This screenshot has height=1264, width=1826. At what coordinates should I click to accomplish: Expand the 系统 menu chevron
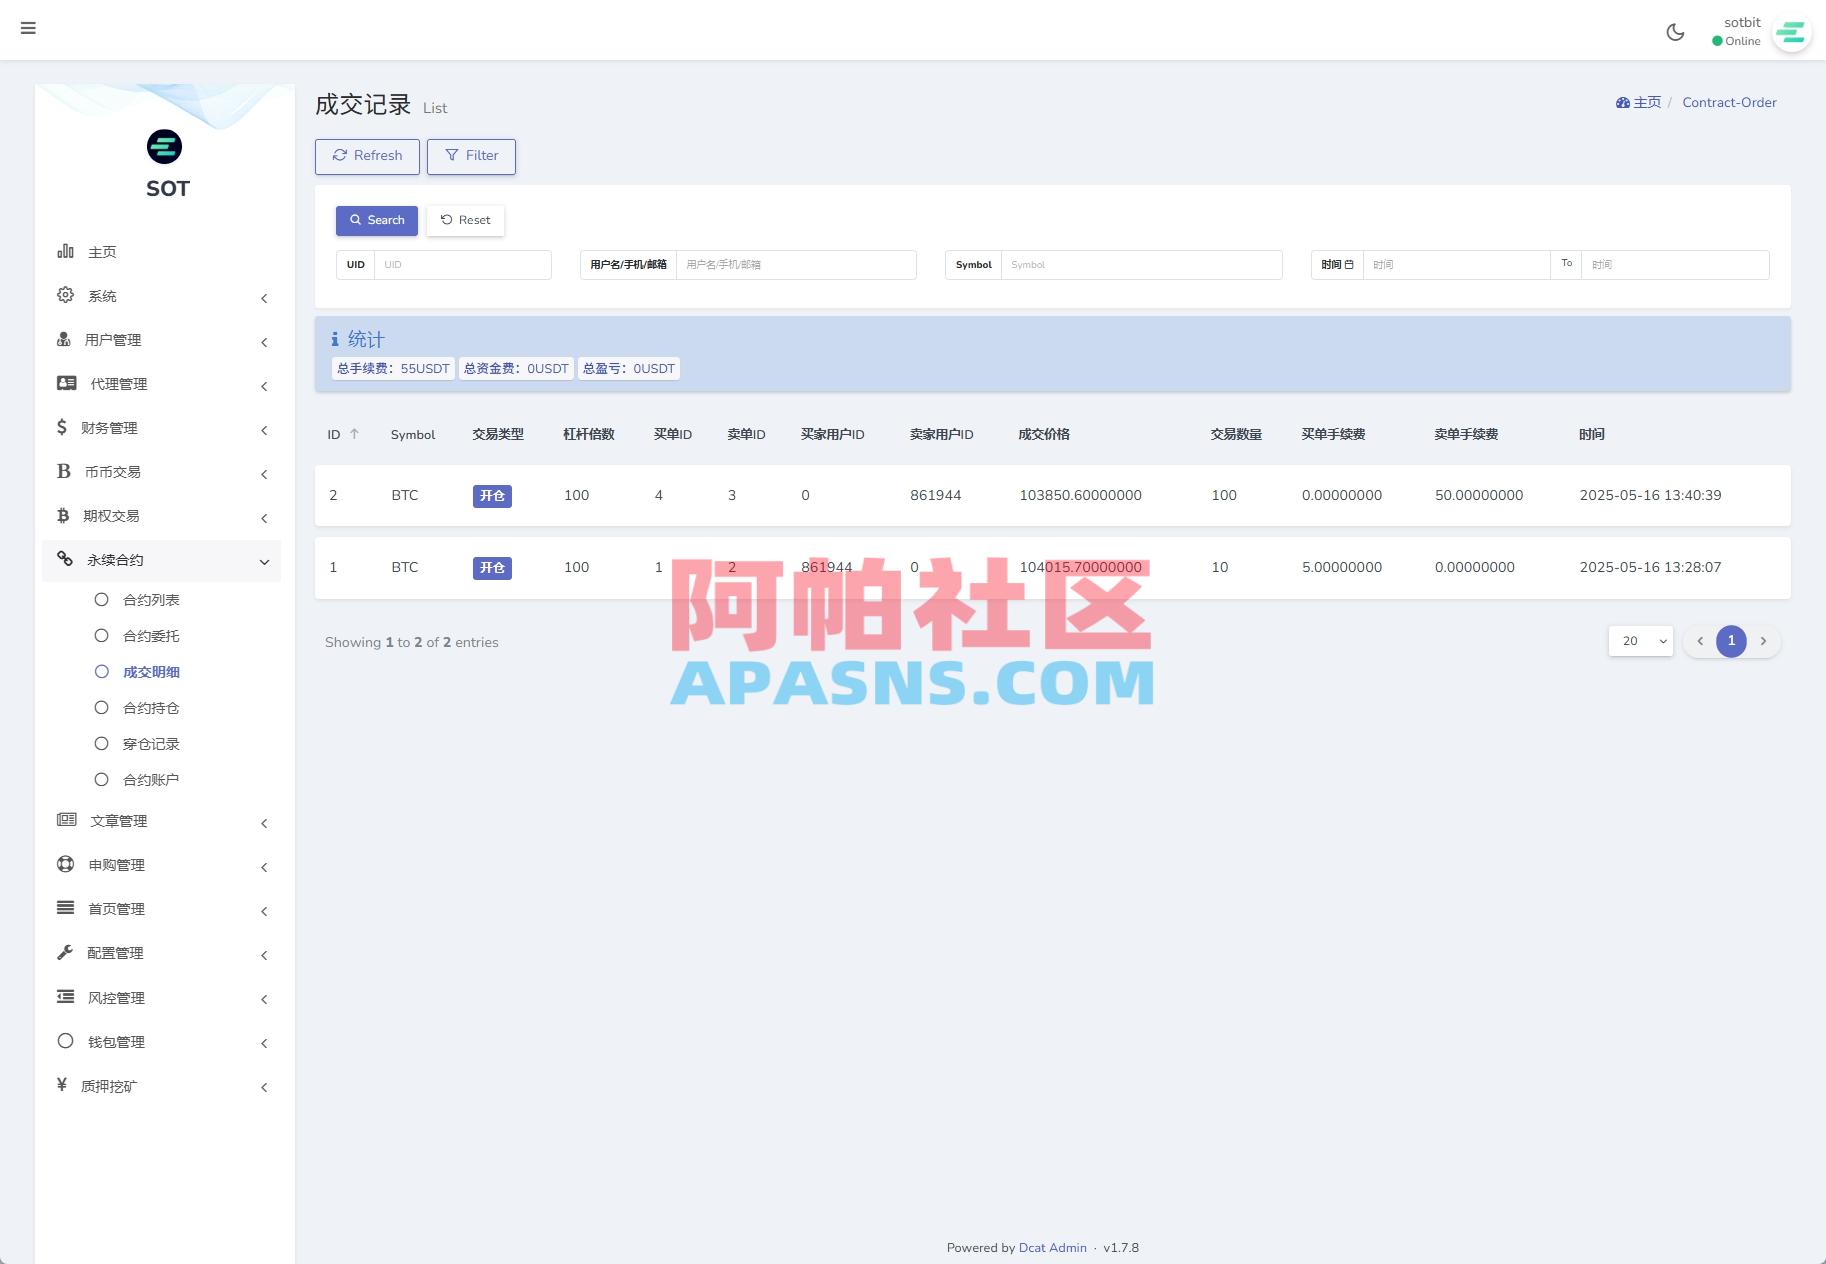(264, 298)
